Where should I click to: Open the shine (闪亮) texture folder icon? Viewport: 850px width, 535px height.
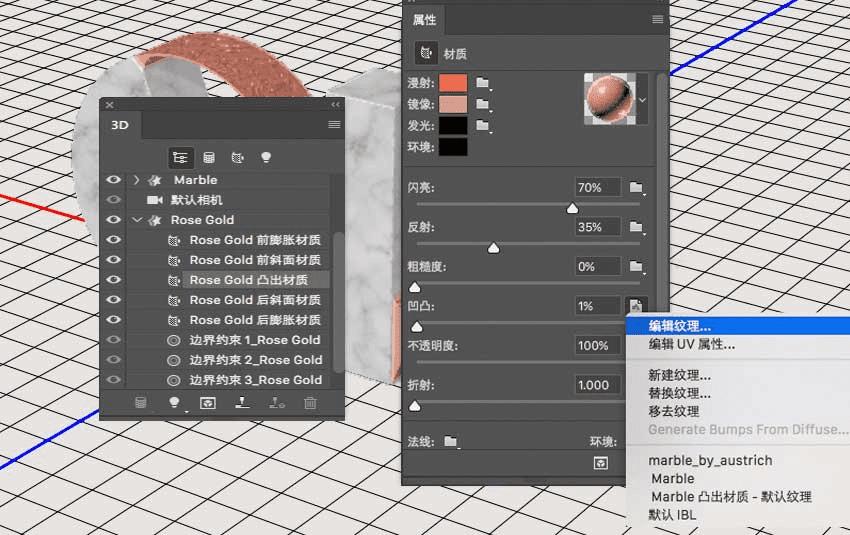point(636,188)
